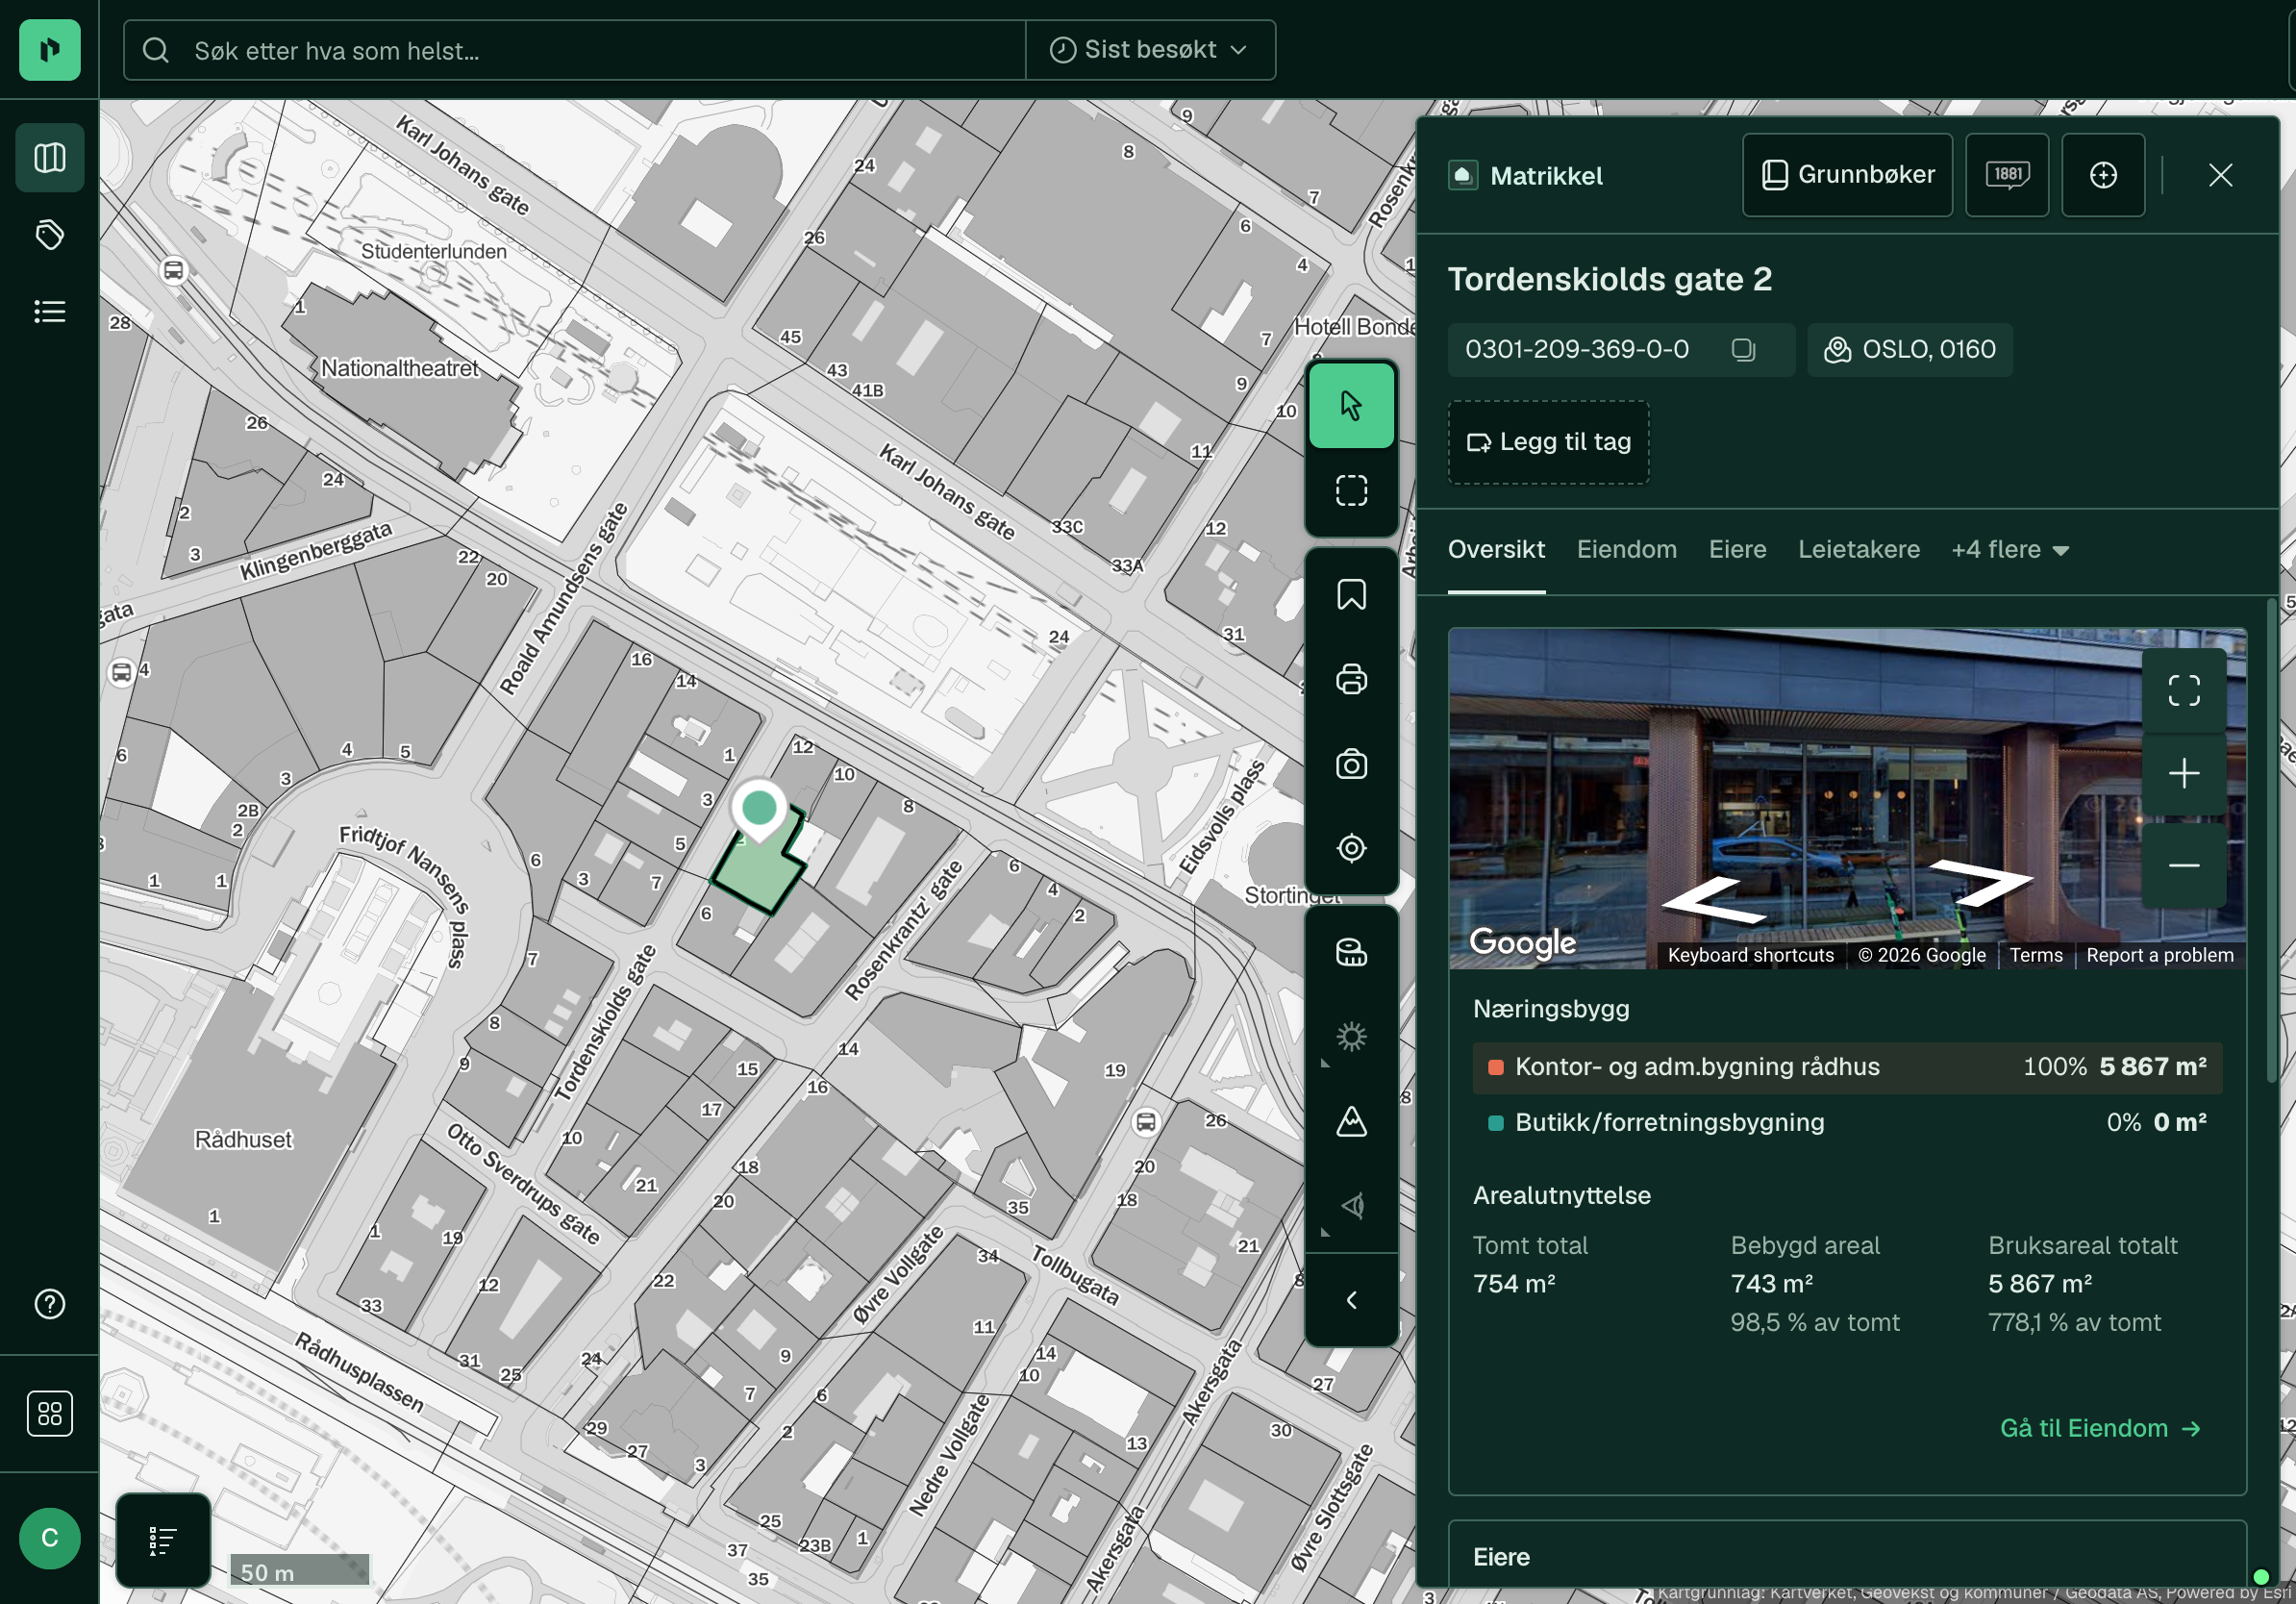The image size is (2296, 1604).
Task: Activate the rectangle selection map tool
Action: click(1351, 490)
